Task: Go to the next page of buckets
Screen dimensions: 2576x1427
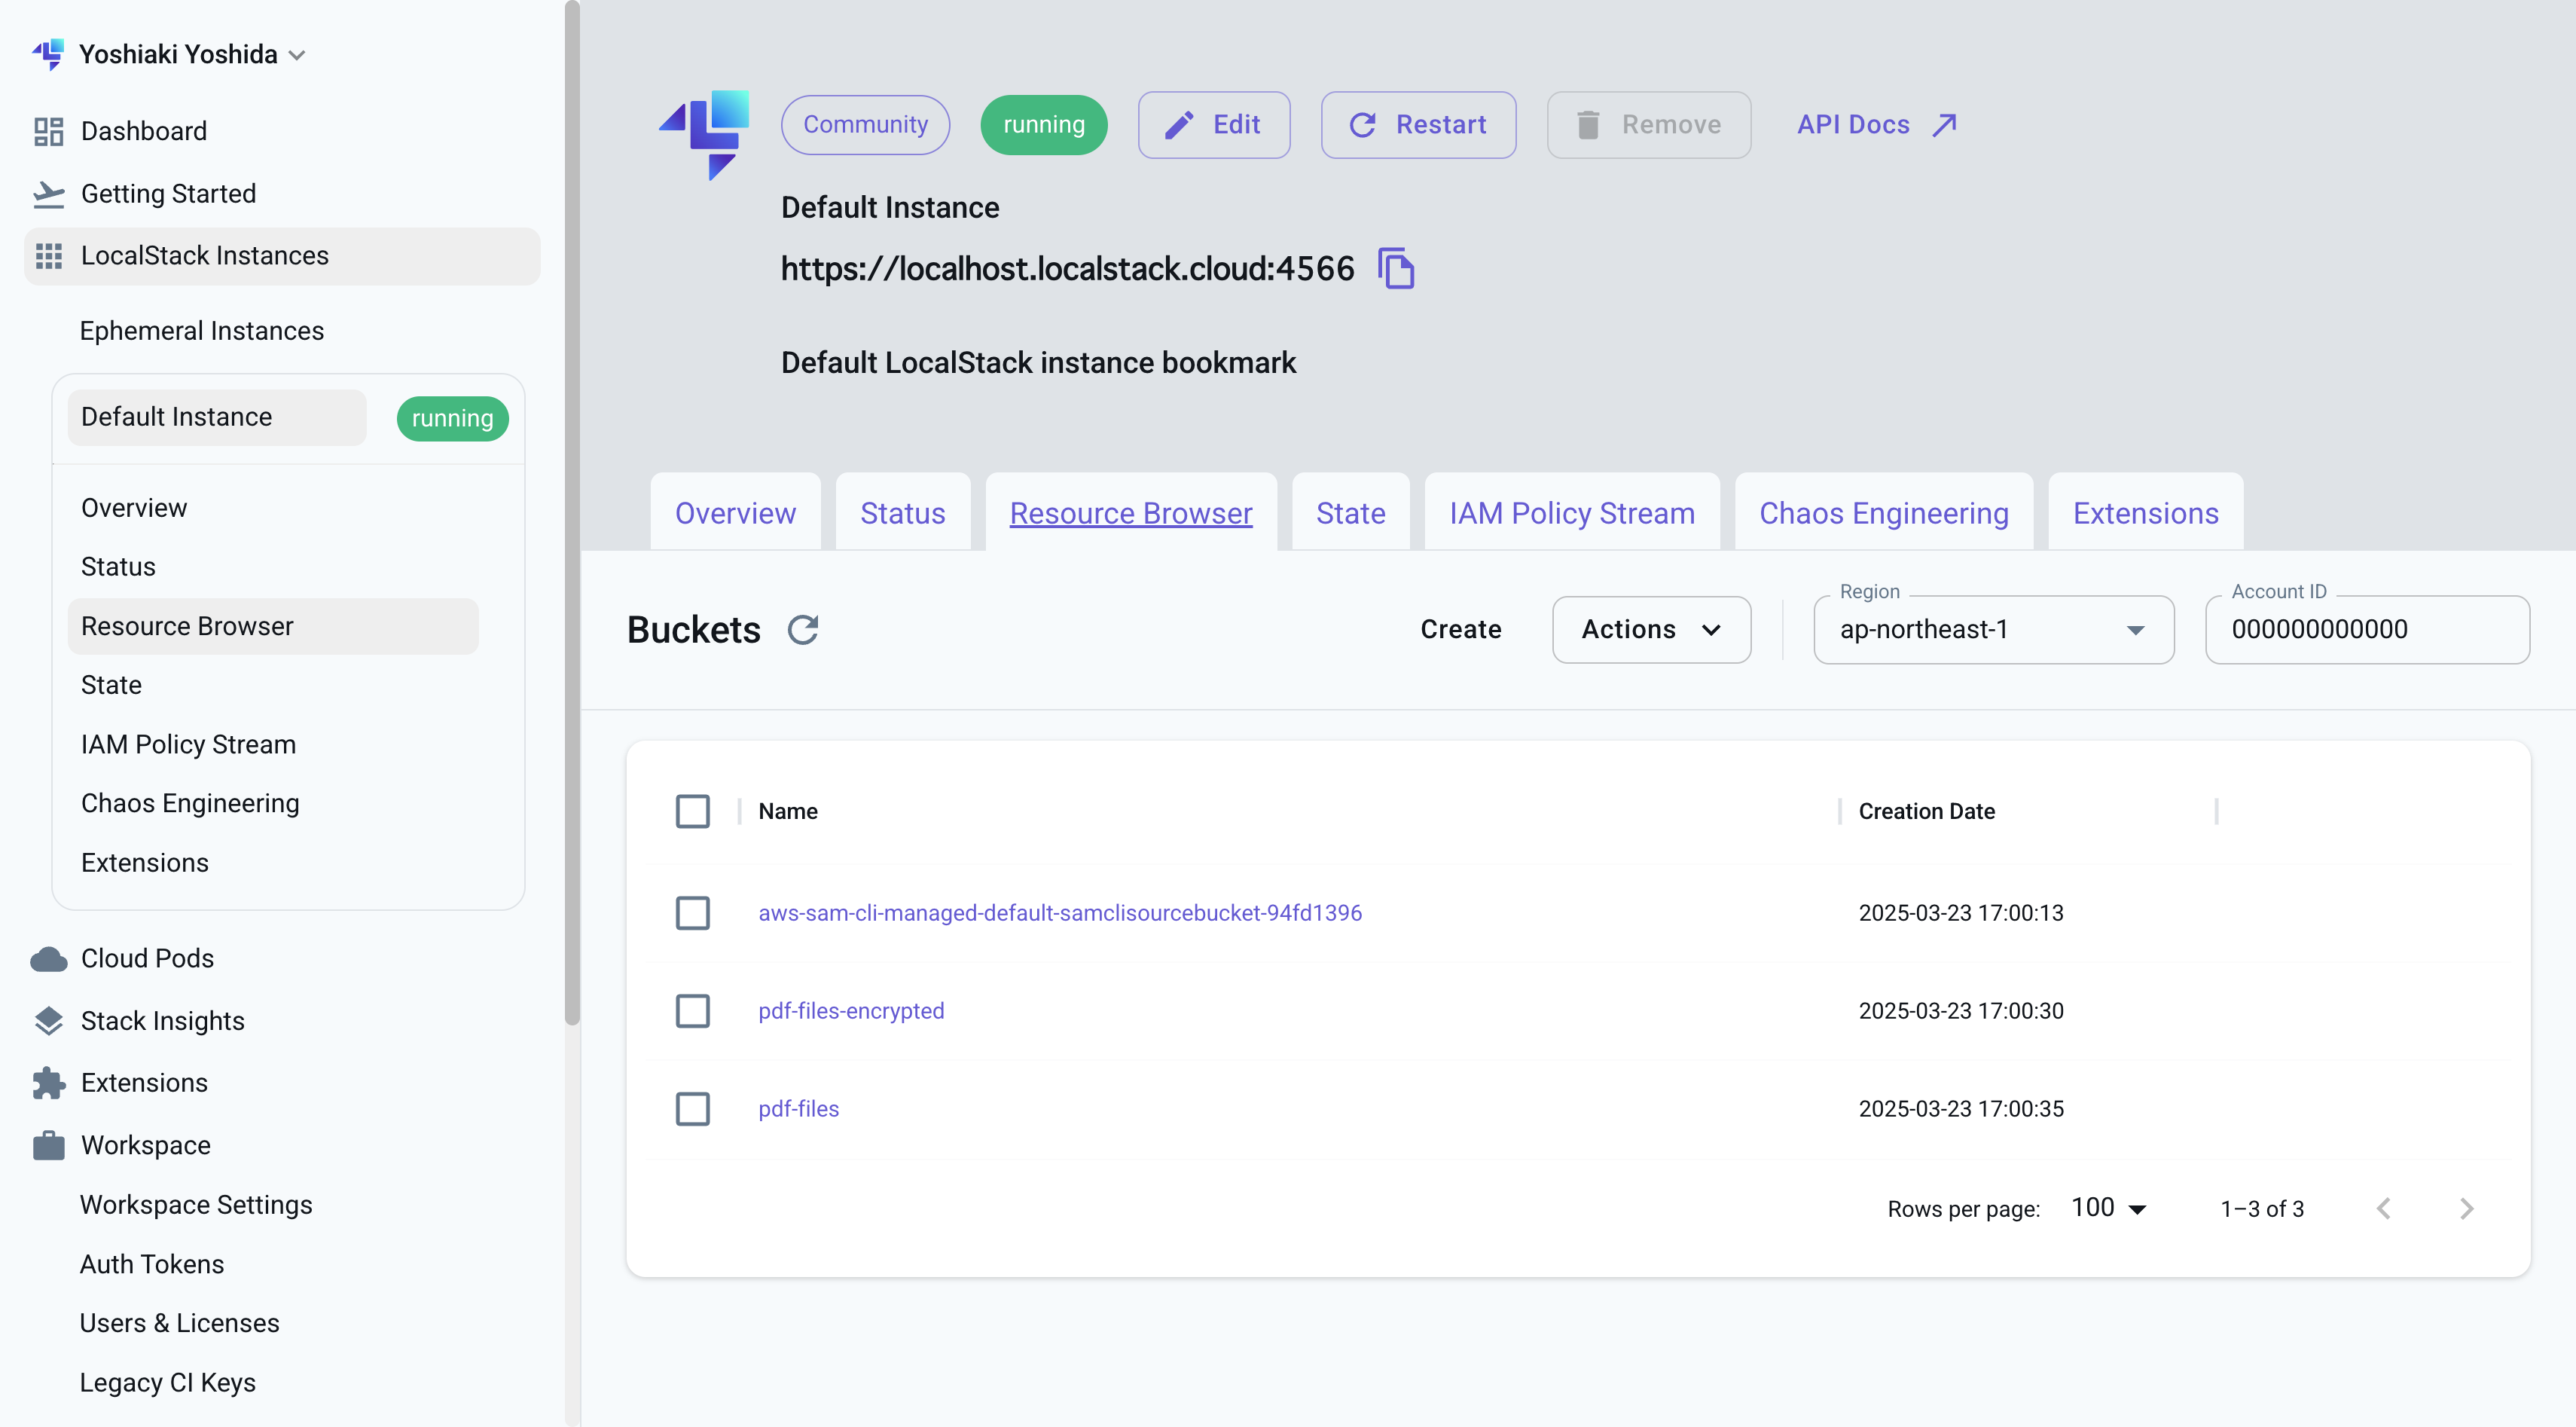Action: click(2466, 1208)
